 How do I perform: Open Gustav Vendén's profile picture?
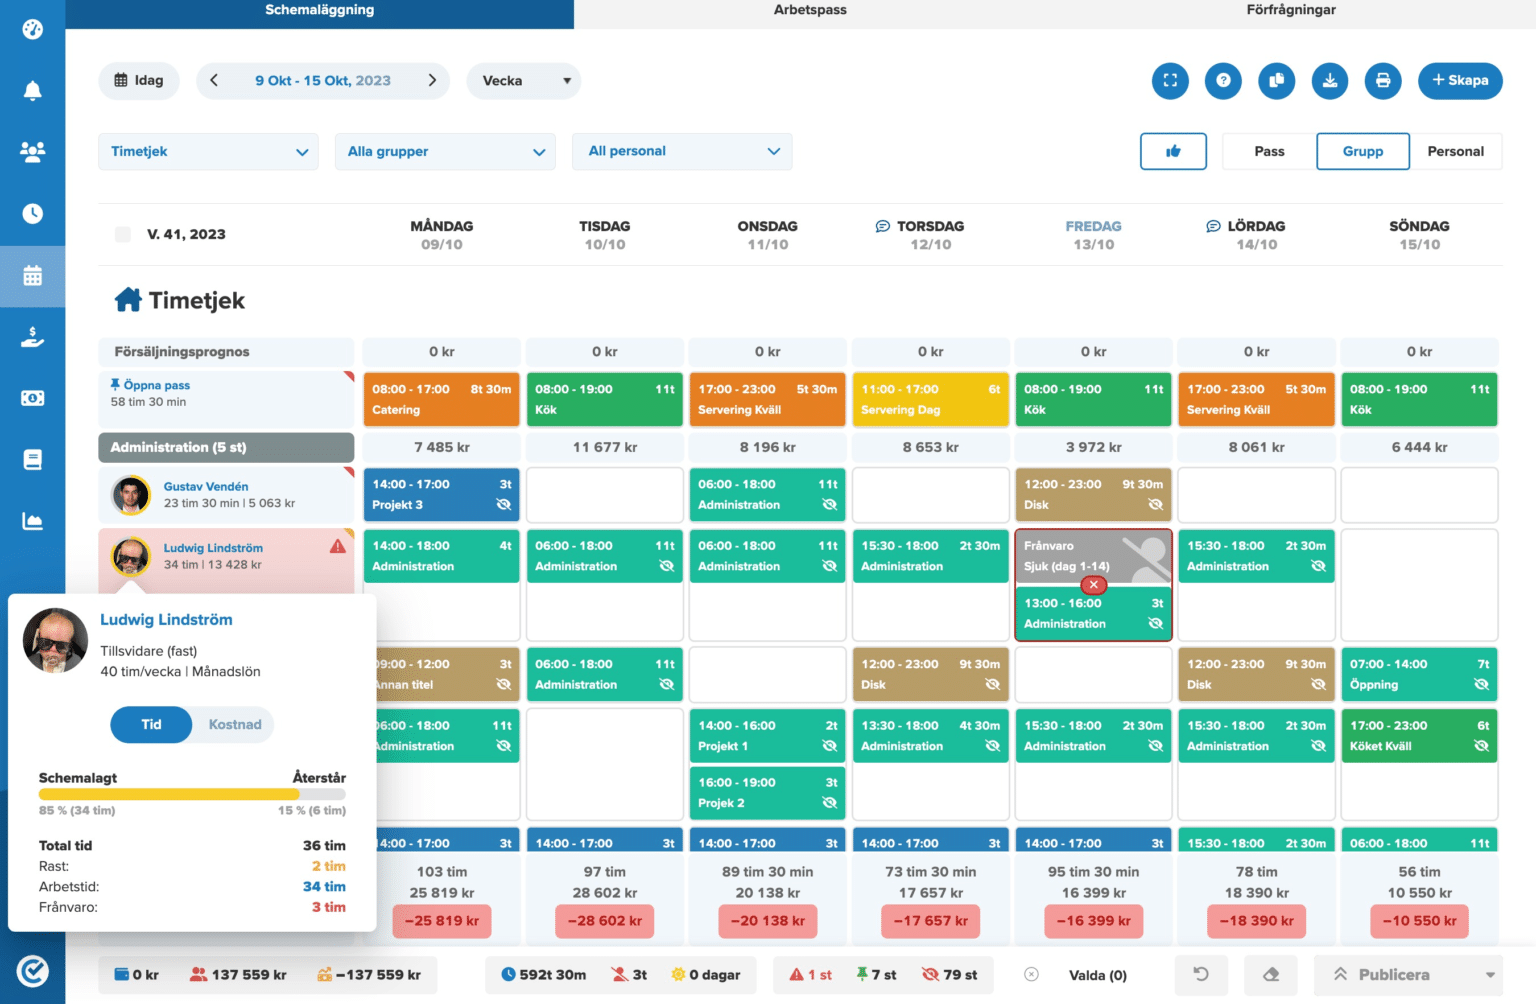[x=130, y=494]
